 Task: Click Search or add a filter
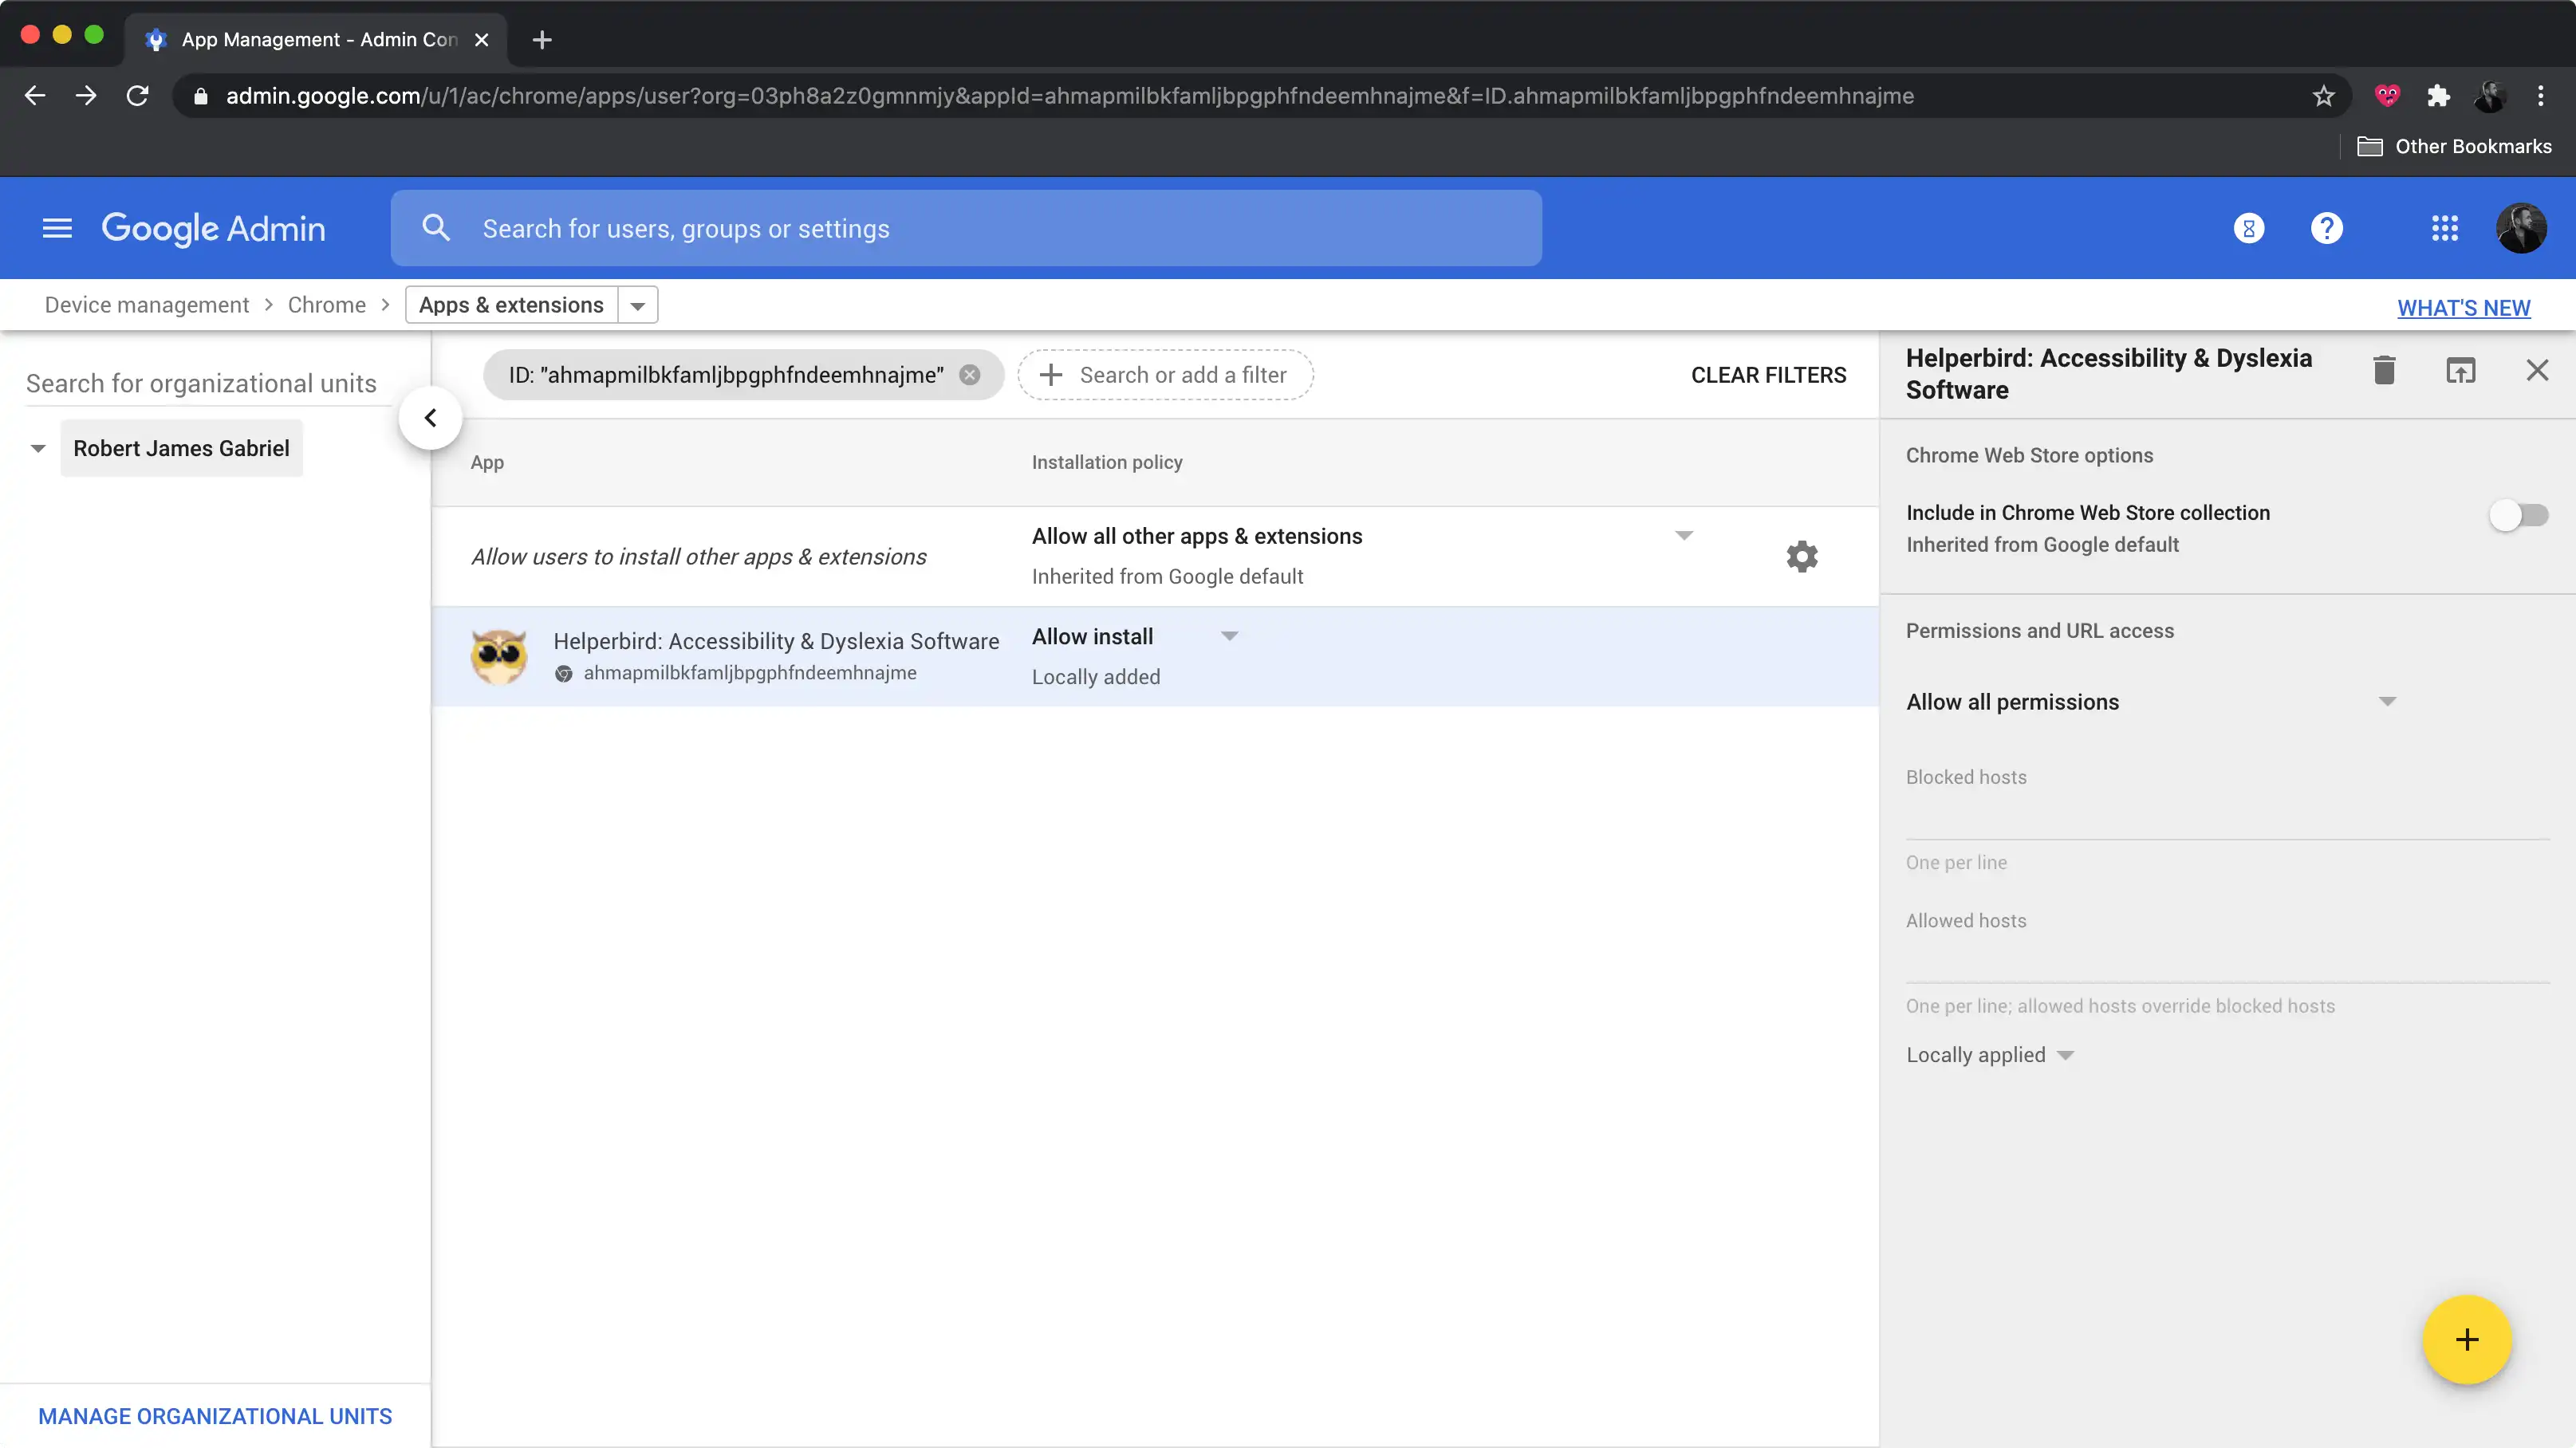click(x=1165, y=375)
